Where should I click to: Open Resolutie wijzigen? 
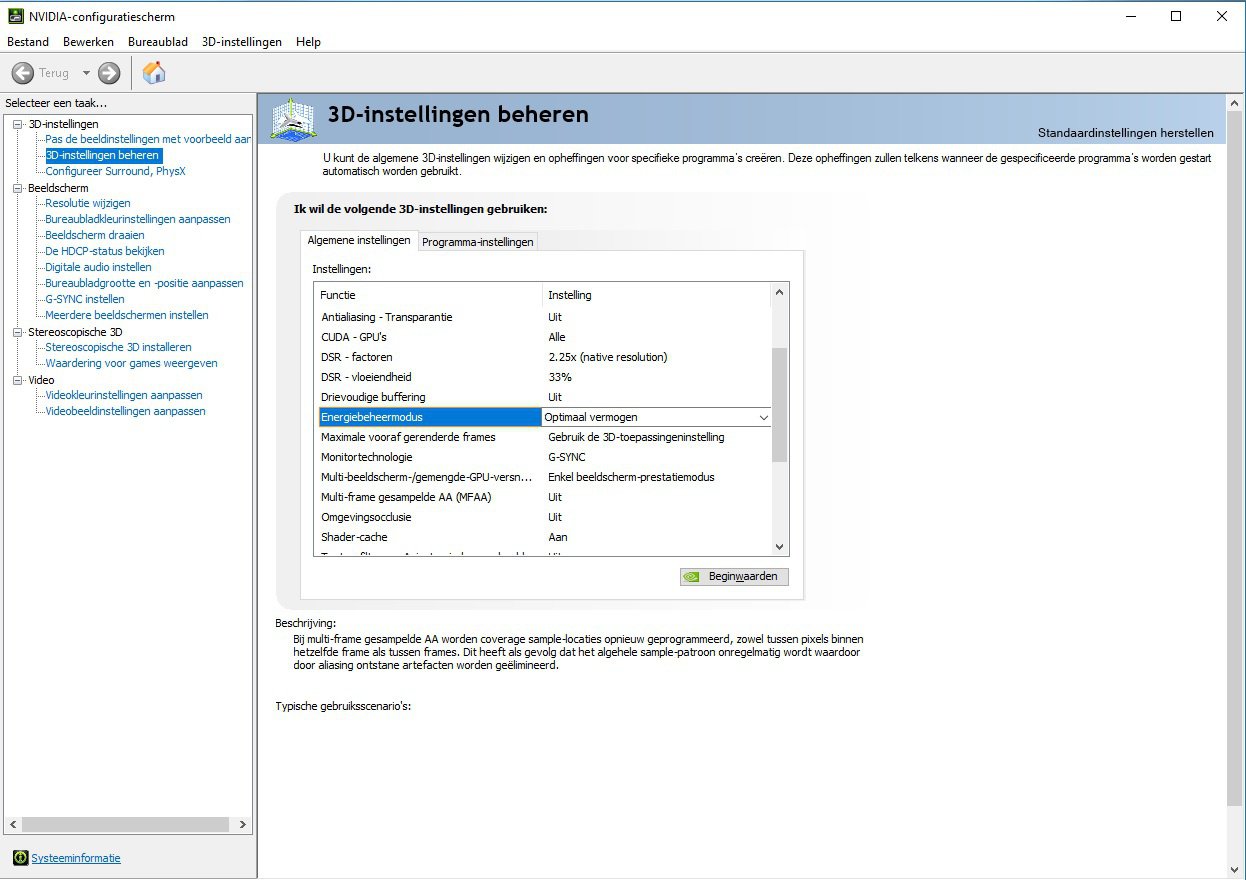pyautogui.click(x=88, y=203)
